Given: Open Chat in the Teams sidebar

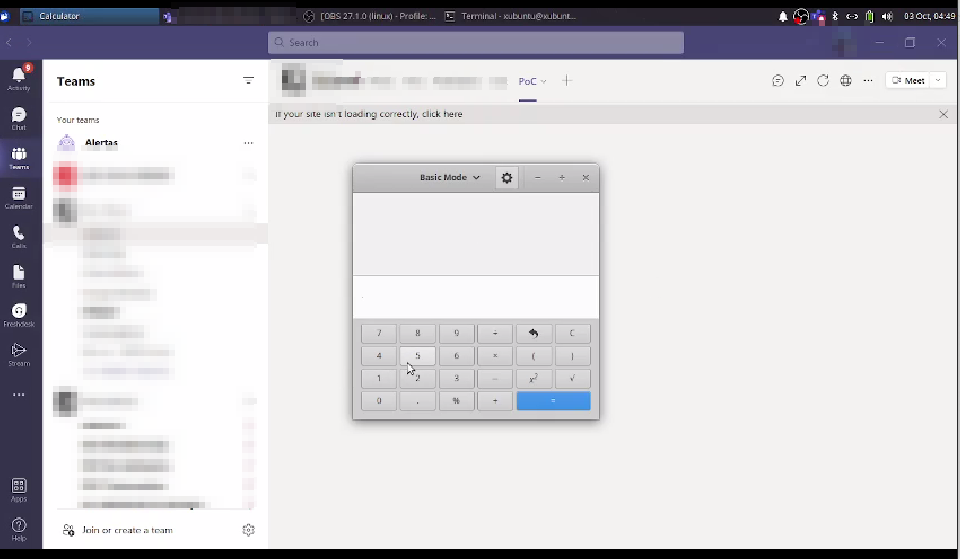Looking at the screenshot, I should coord(19,119).
